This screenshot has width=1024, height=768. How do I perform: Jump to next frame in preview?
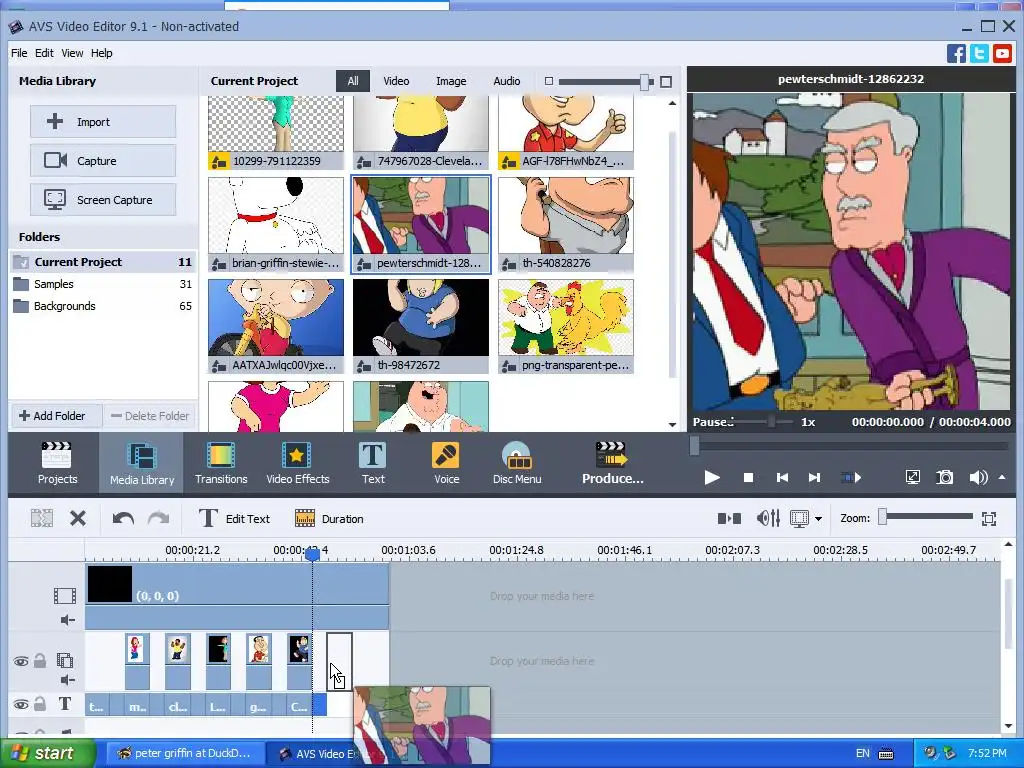click(814, 477)
